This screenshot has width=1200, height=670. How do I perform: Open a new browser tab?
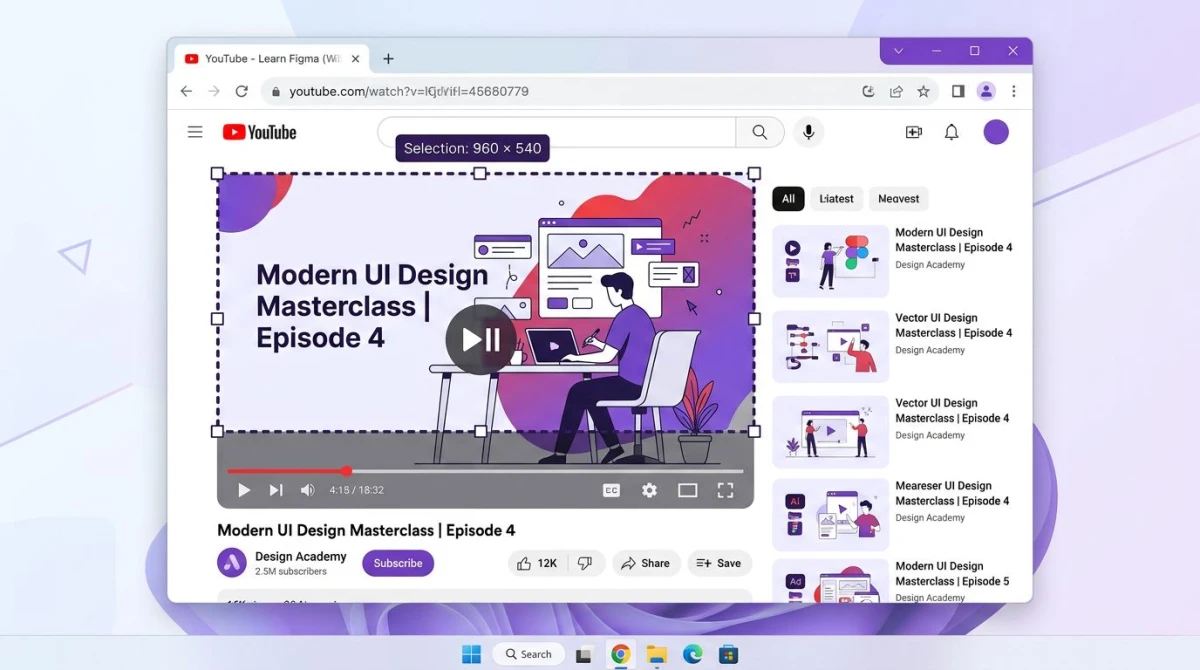click(x=388, y=59)
